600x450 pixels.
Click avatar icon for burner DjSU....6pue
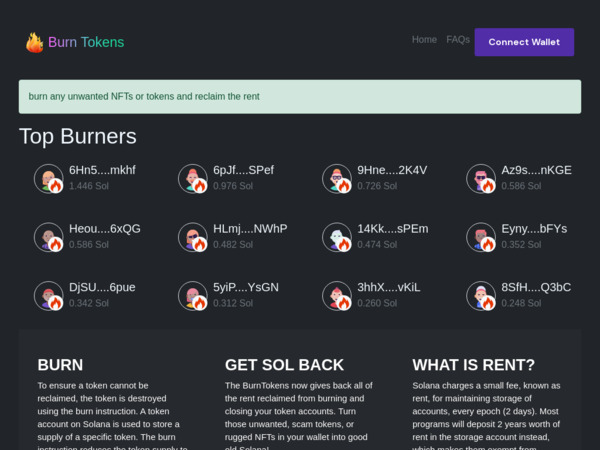click(x=49, y=295)
